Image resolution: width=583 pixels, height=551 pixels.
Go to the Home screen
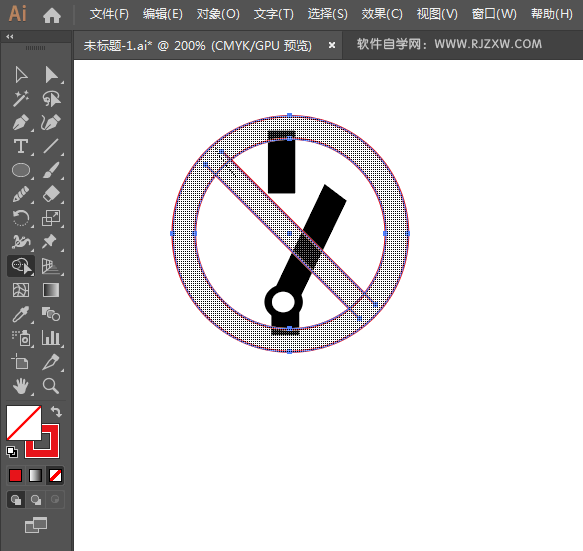pos(52,15)
